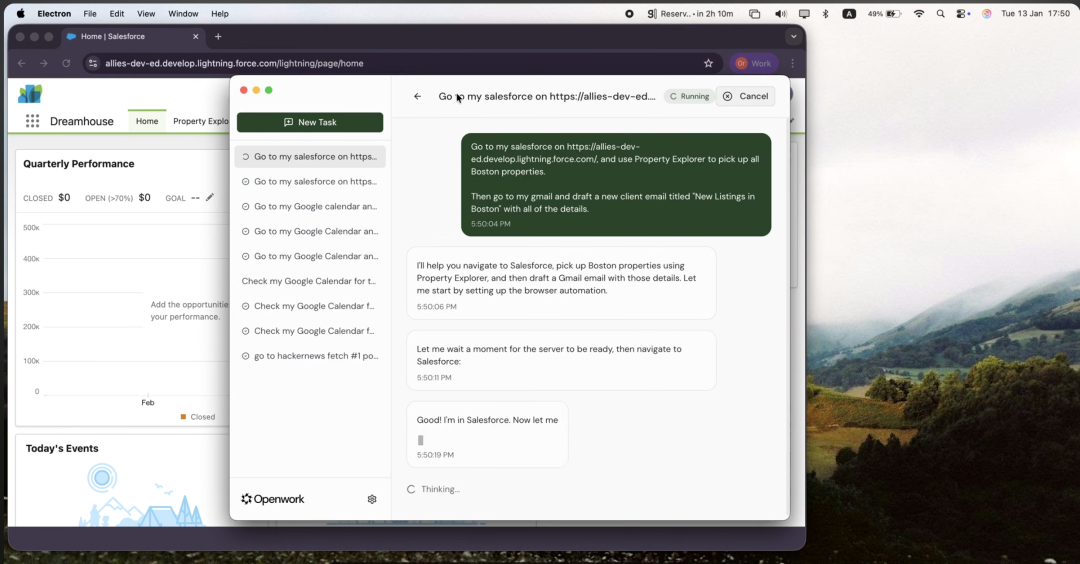Open the Window menu
1080x564 pixels.
coord(183,14)
